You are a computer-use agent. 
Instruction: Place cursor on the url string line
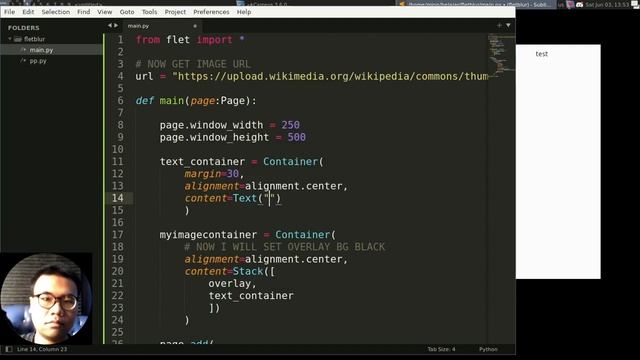click(x=312, y=76)
